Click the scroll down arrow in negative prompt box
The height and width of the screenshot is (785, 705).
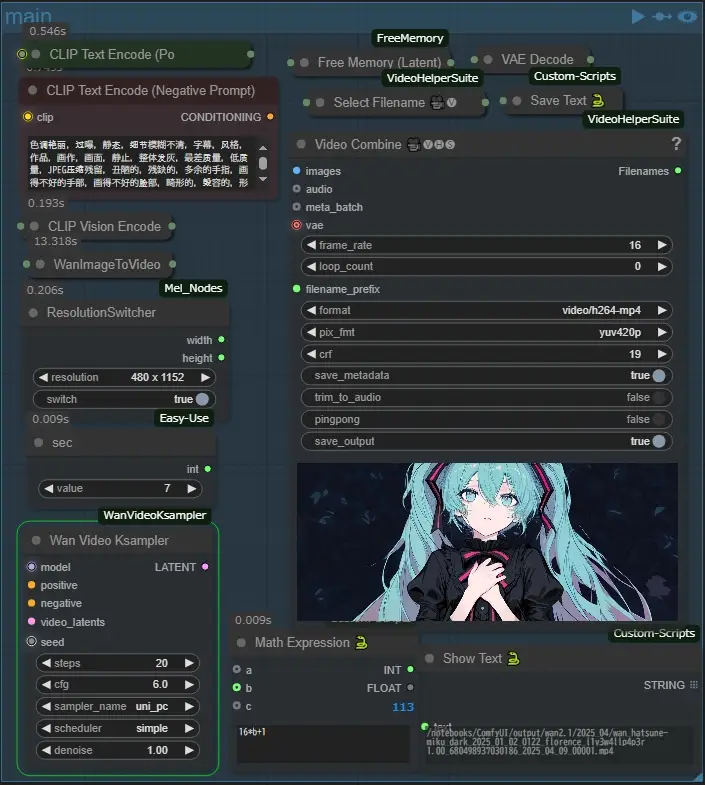pyautogui.click(x=263, y=179)
